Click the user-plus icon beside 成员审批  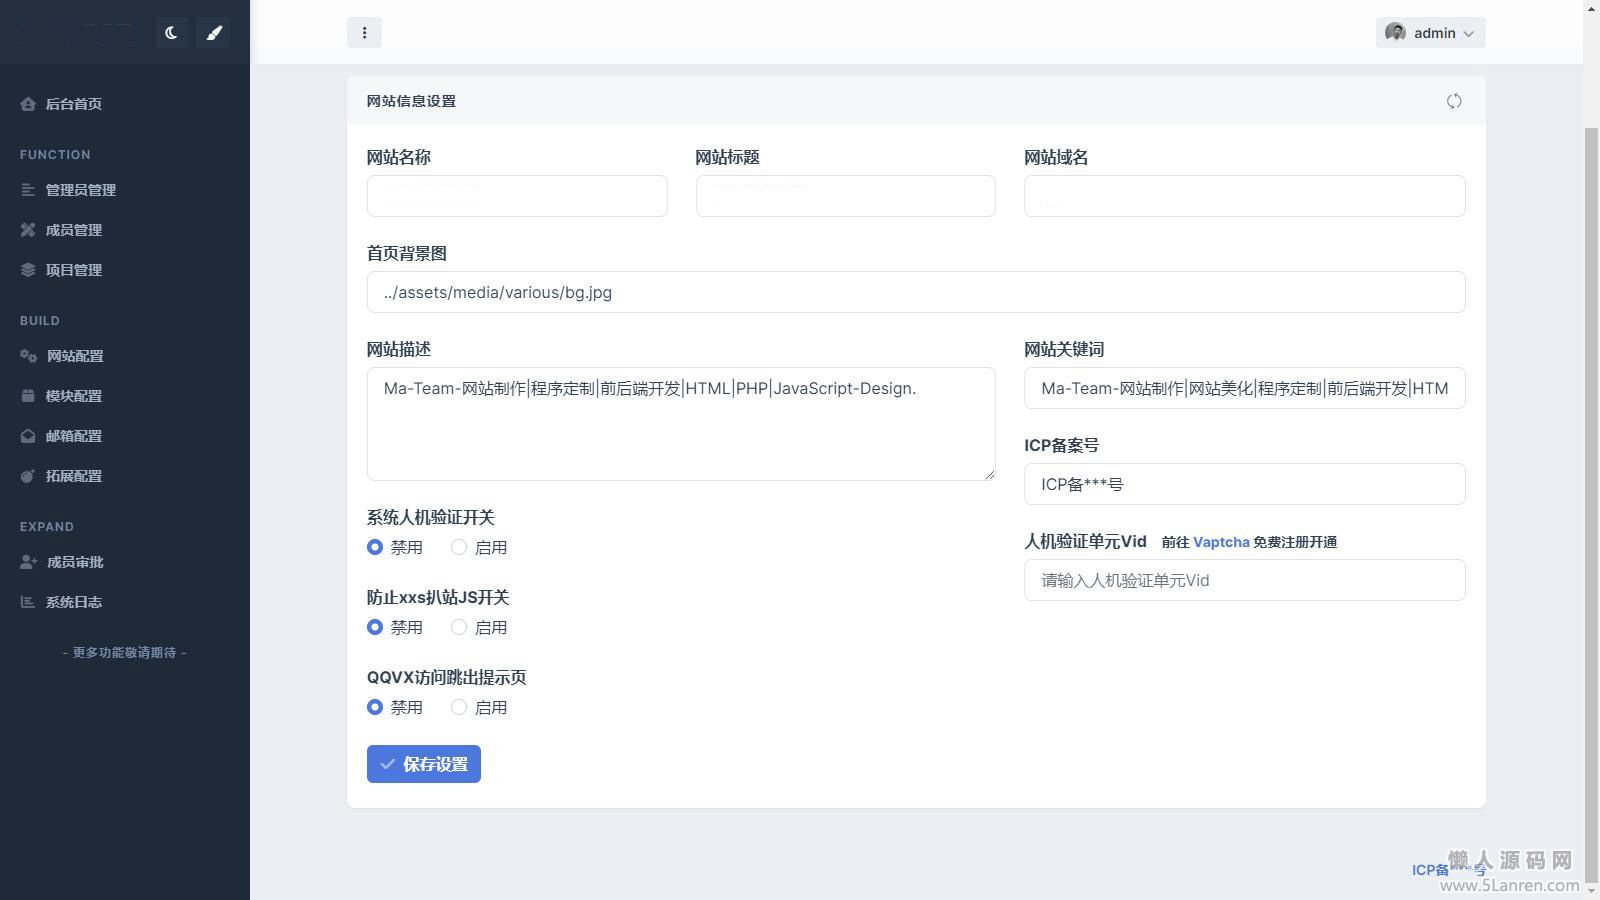click(x=28, y=562)
